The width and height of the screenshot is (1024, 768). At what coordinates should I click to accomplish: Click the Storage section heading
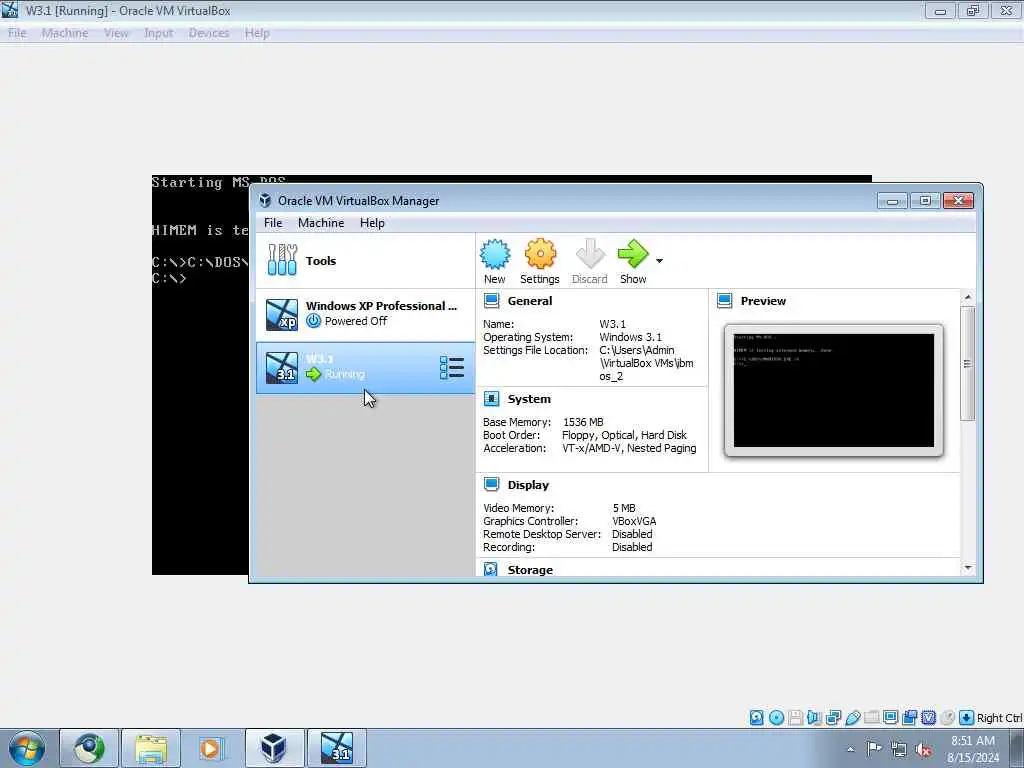pos(530,569)
